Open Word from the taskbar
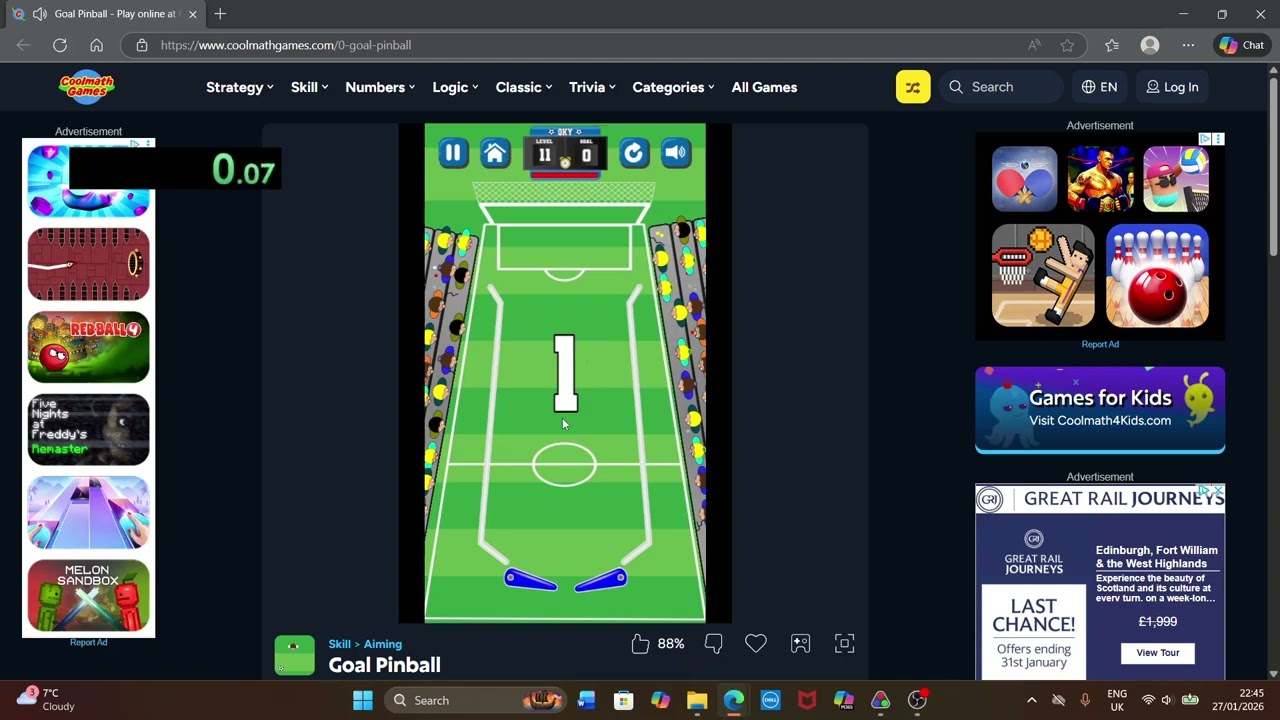 pyautogui.click(x=586, y=700)
